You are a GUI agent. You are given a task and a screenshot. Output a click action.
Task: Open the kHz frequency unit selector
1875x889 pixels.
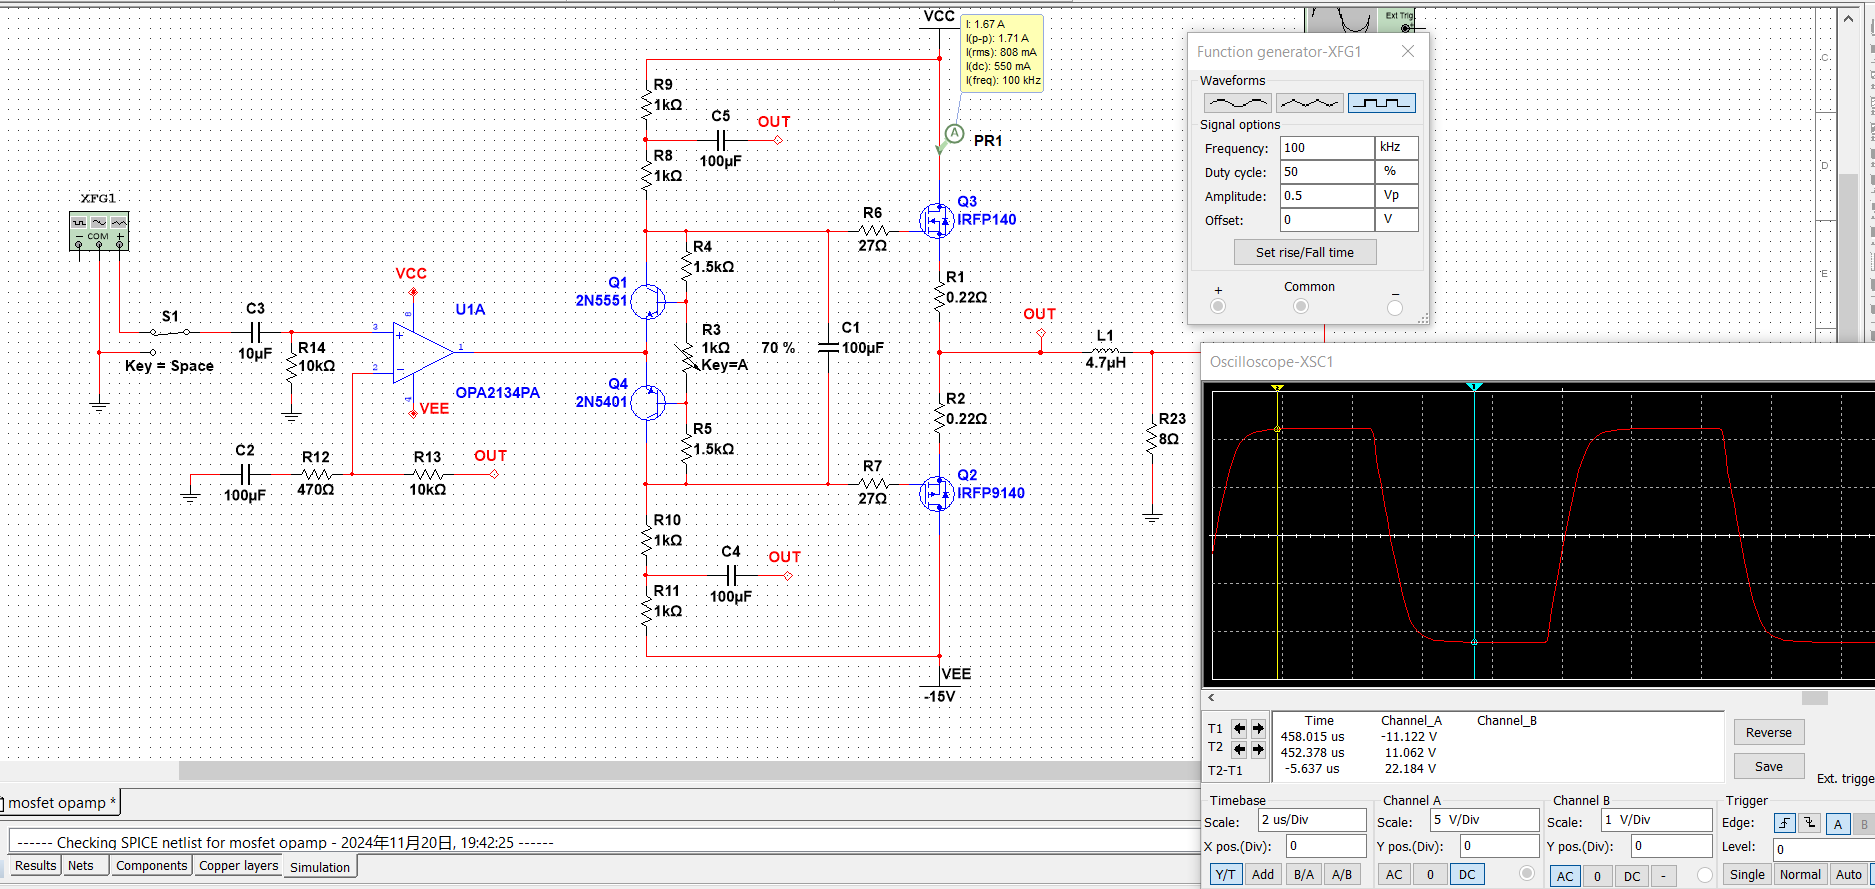click(1397, 148)
